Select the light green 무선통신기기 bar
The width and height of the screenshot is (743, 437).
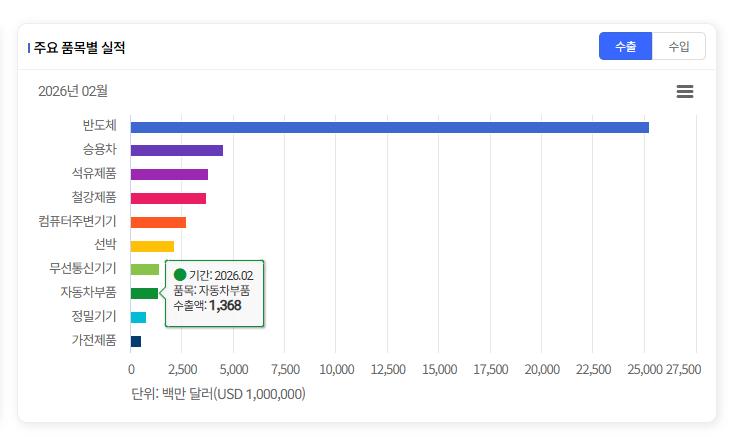click(x=144, y=269)
